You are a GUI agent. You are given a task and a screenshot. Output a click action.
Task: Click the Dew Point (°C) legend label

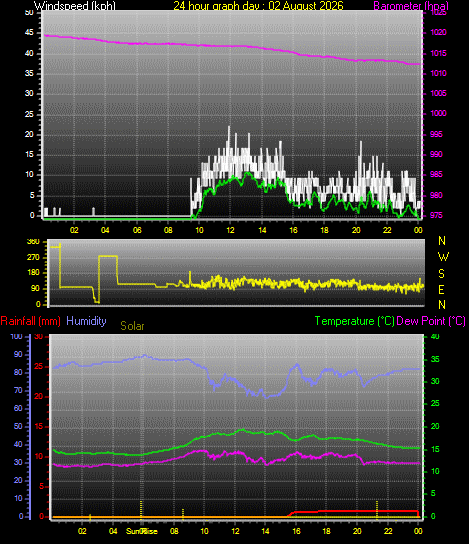(431, 321)
